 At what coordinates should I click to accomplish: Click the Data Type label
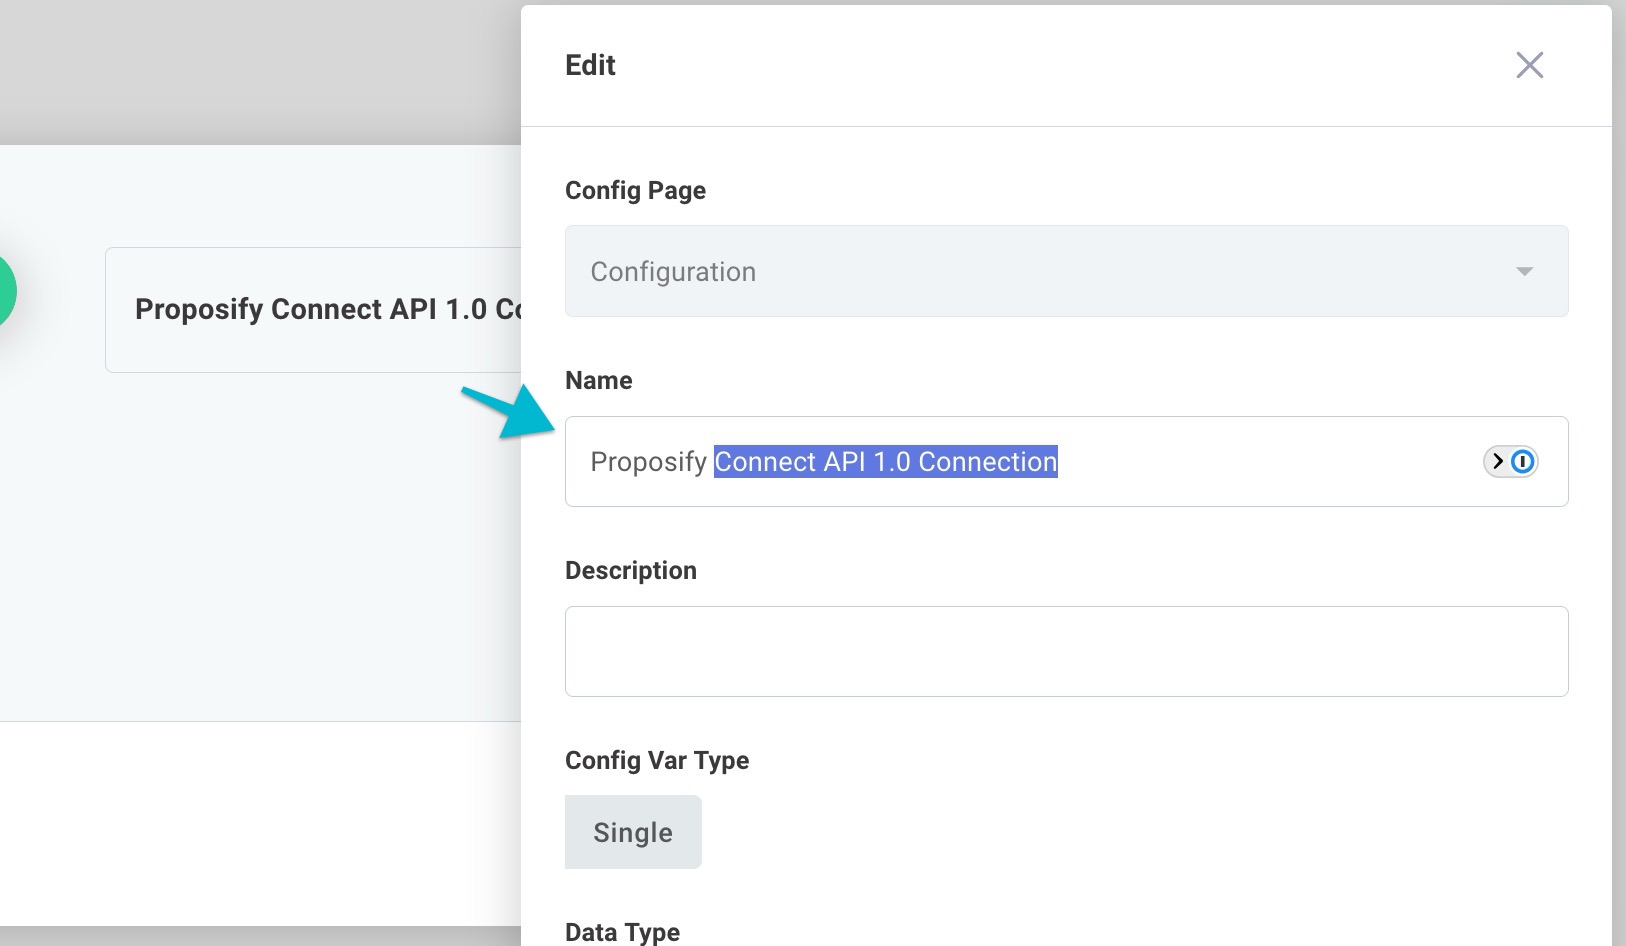point(622,932)
